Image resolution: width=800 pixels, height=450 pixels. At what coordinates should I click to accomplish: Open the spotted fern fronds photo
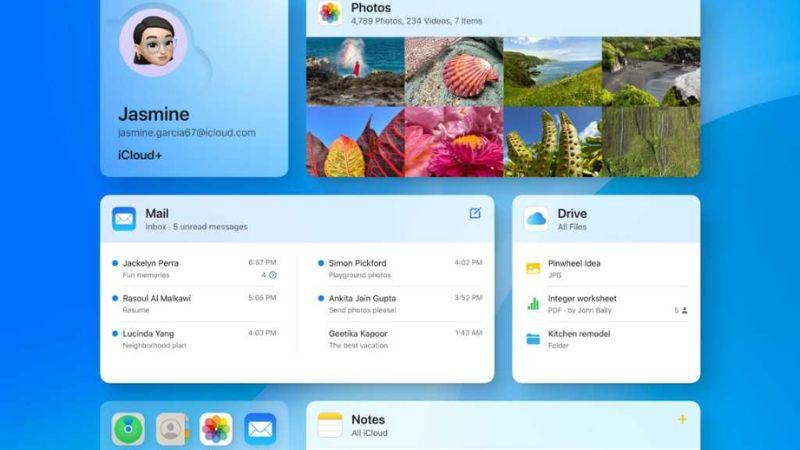point(553,142)
